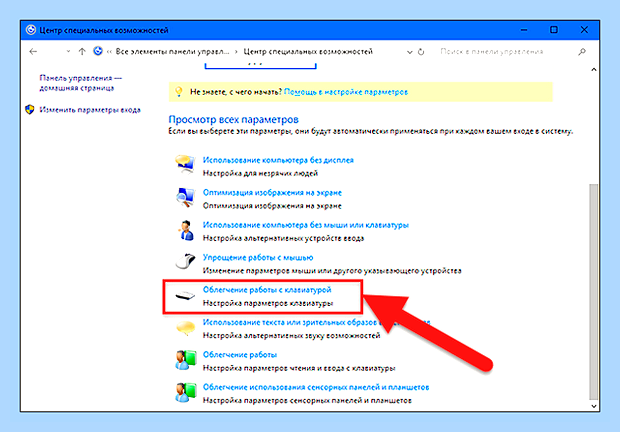The height and width of the screenshot is (432, 620).
Task: Click the shield icon beside Изменить параметры входа
Action: 30,109
